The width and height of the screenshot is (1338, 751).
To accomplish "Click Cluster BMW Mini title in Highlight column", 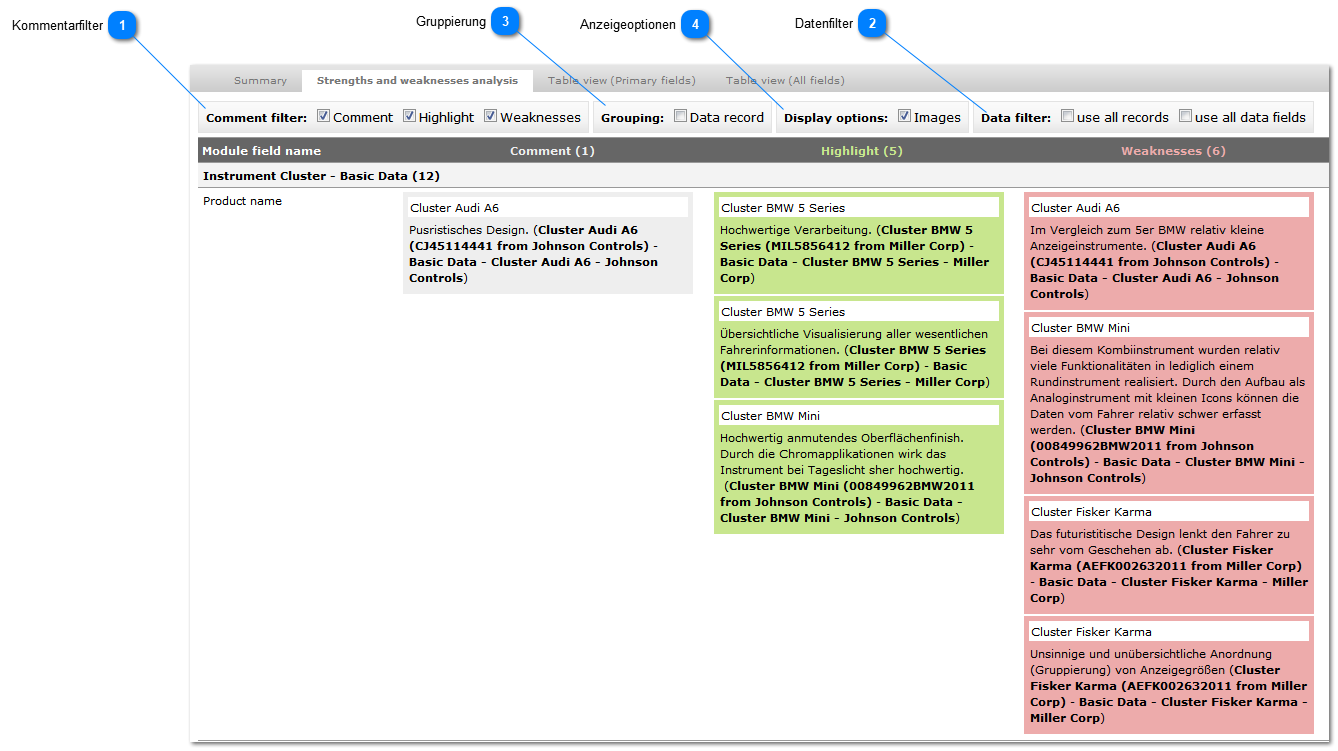I will pyautogui.click(x=858, y=416).
